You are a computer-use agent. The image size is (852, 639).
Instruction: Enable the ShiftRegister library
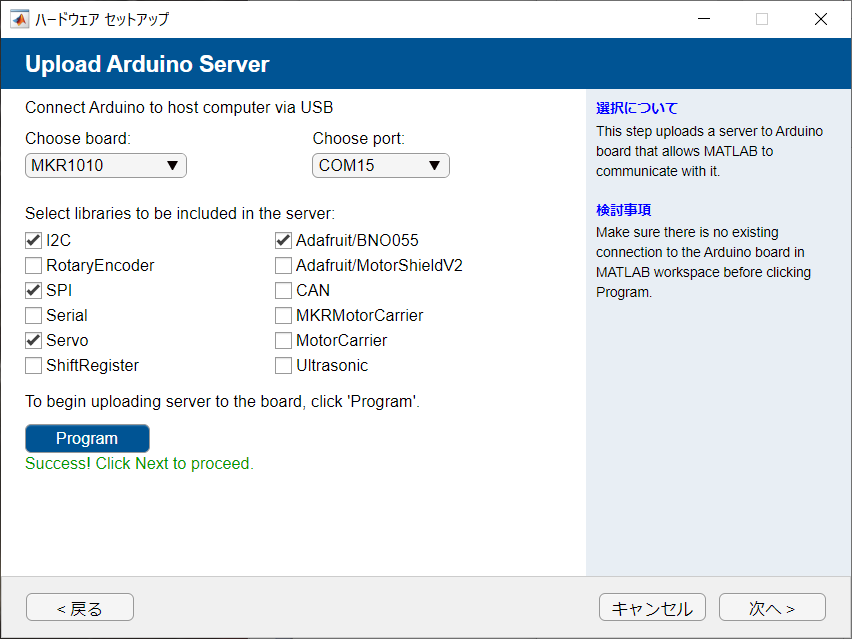pyautogui.click(x=33, y=365)
